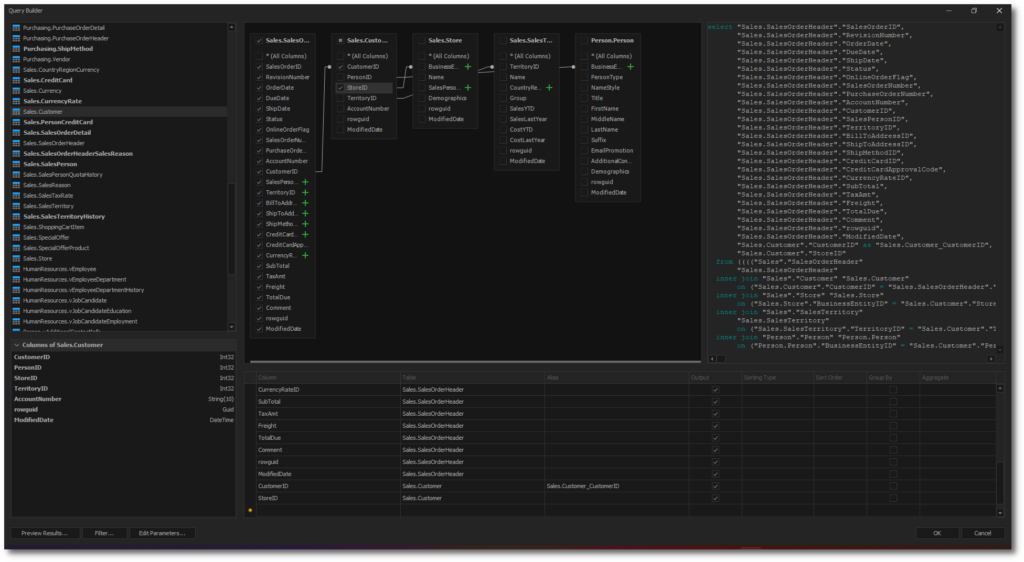Open Preview Results dialog
Screen dimensions: 1024x562
[x=44, y=533]
